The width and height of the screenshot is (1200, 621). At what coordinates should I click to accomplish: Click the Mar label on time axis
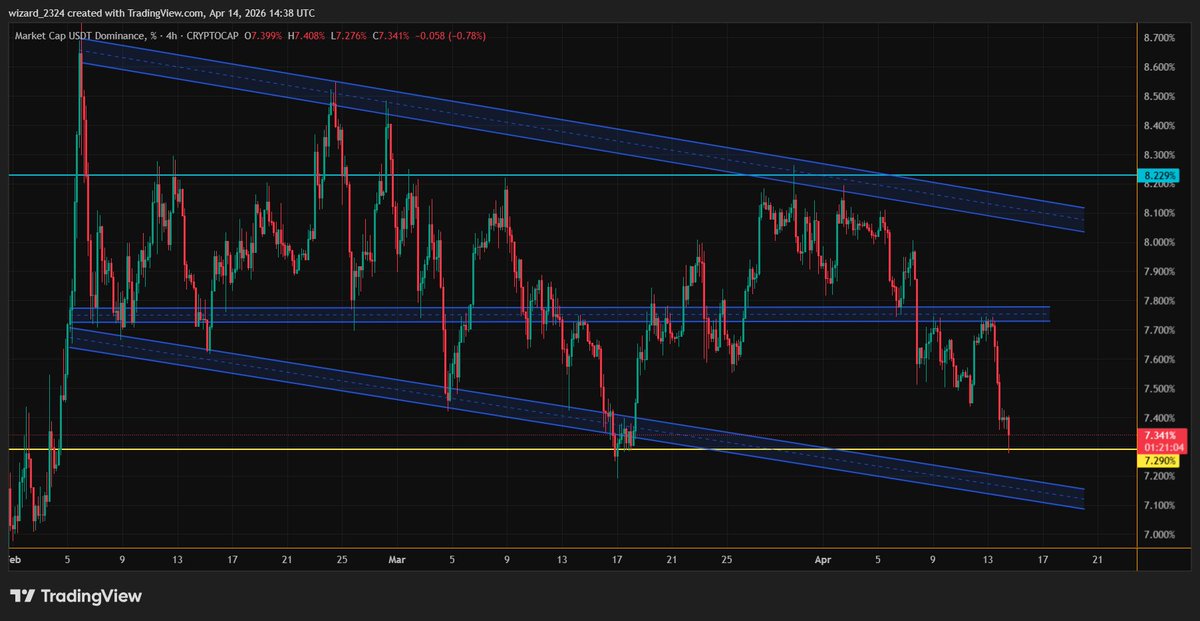tap(397, 560)
